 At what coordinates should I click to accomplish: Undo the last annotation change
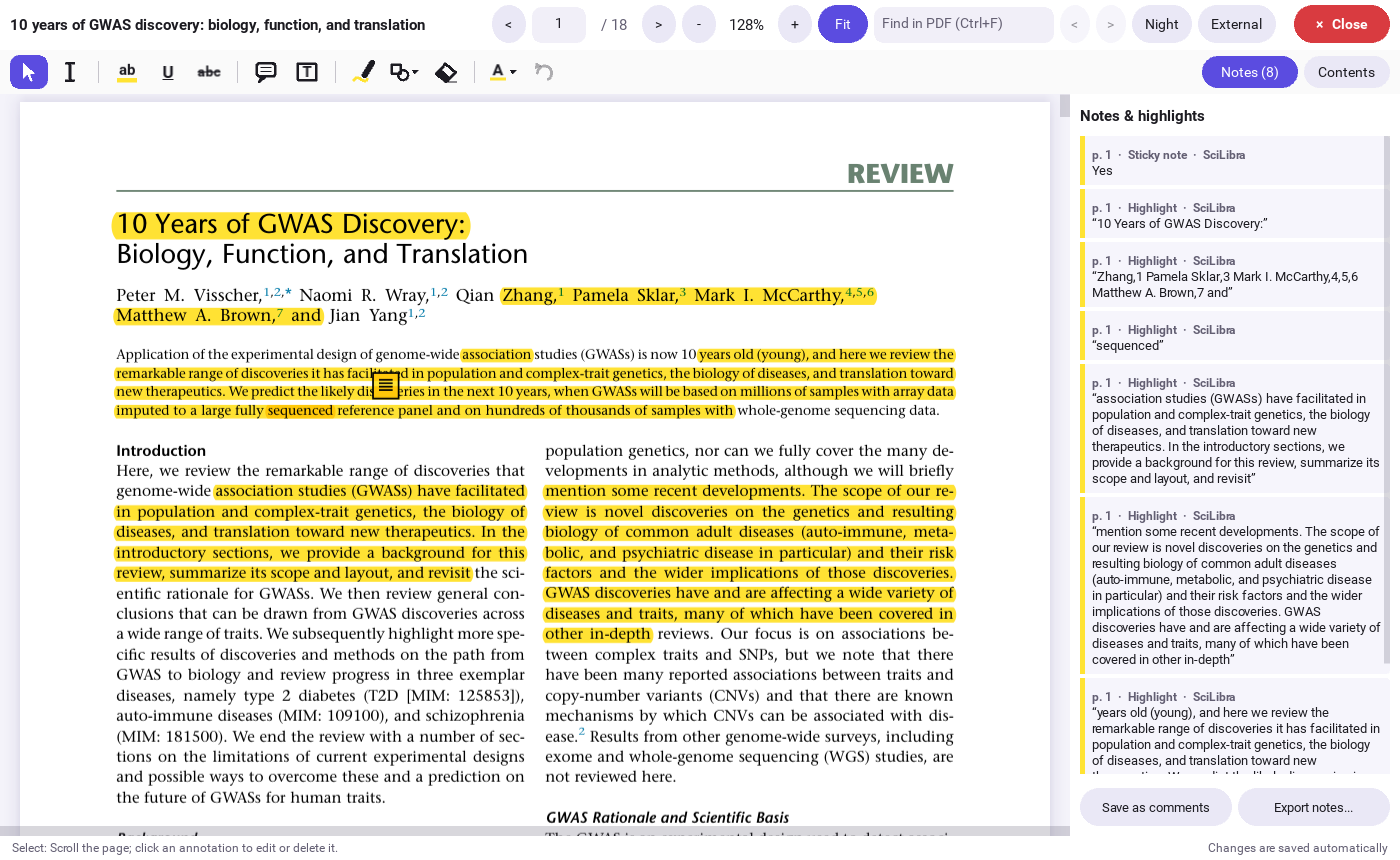click(x=544, y=72)
